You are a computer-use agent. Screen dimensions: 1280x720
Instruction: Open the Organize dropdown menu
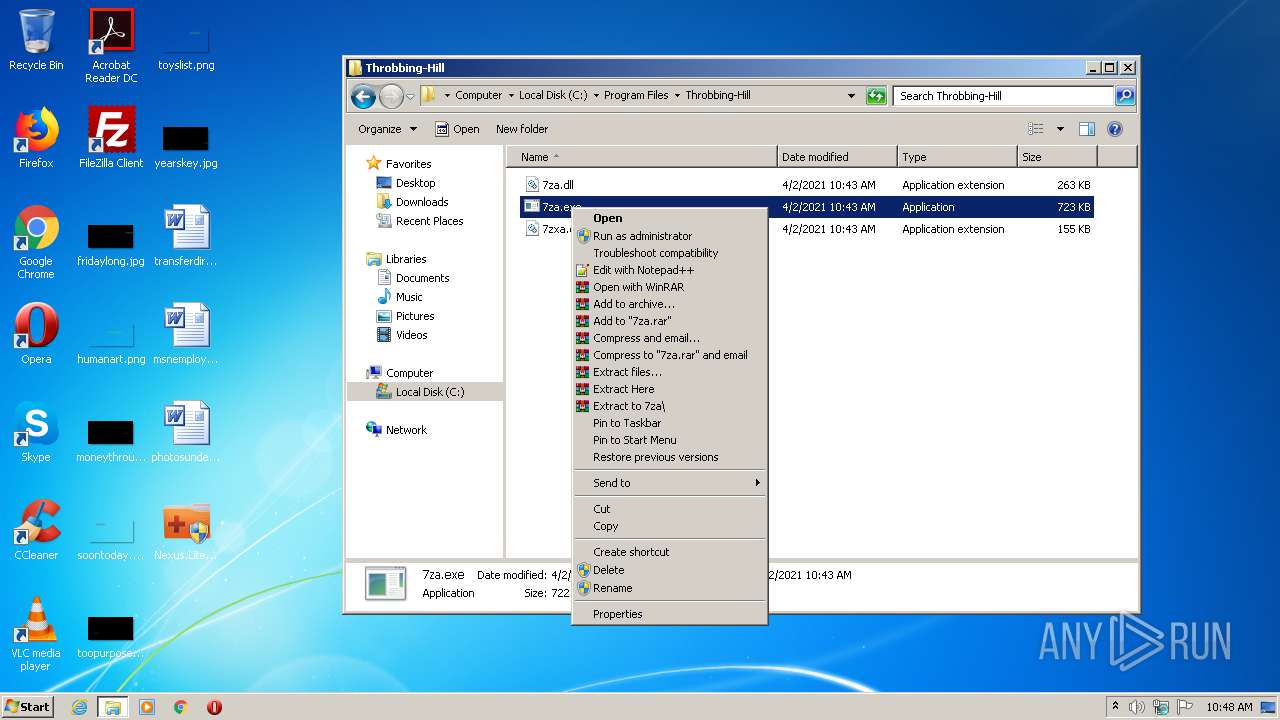tap(388, 129)
